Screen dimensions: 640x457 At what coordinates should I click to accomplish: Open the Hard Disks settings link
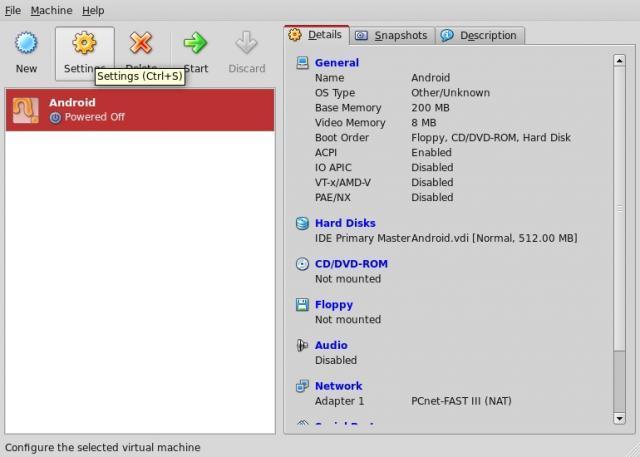345,223
